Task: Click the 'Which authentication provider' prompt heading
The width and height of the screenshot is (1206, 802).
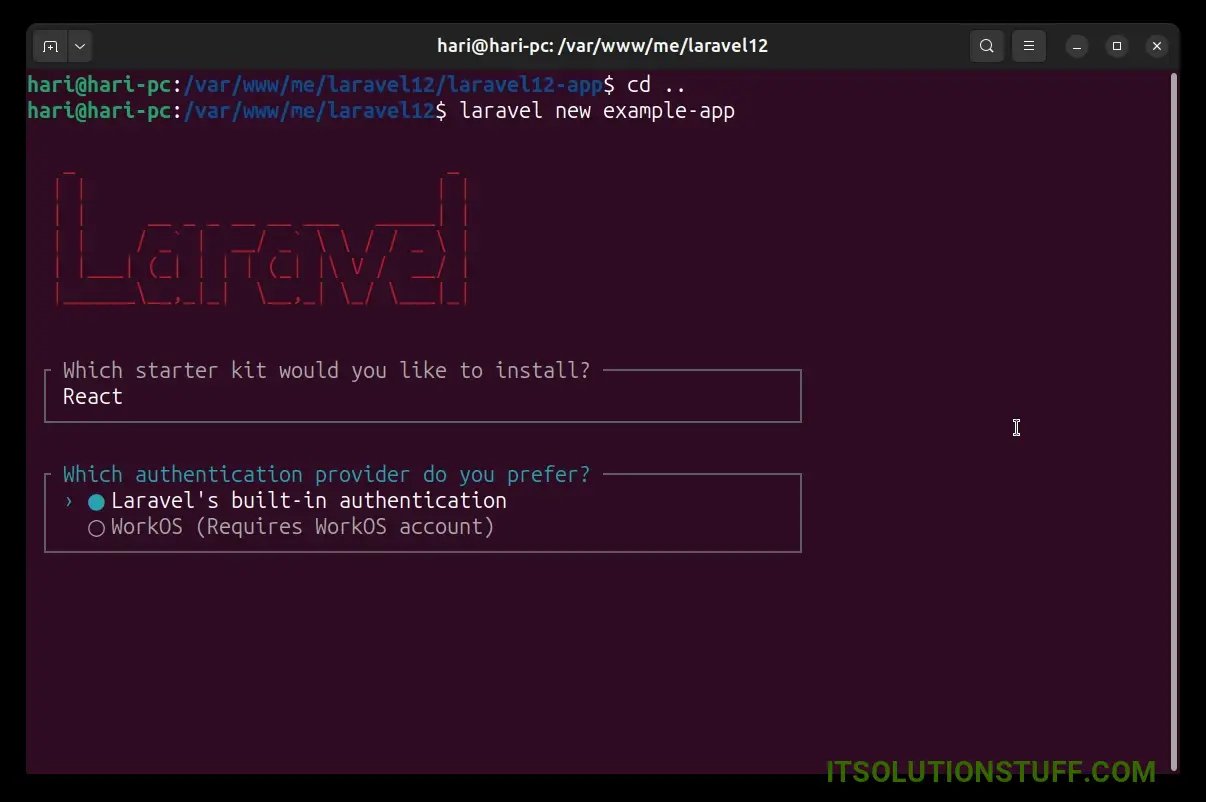Action: tap(326, 474)
